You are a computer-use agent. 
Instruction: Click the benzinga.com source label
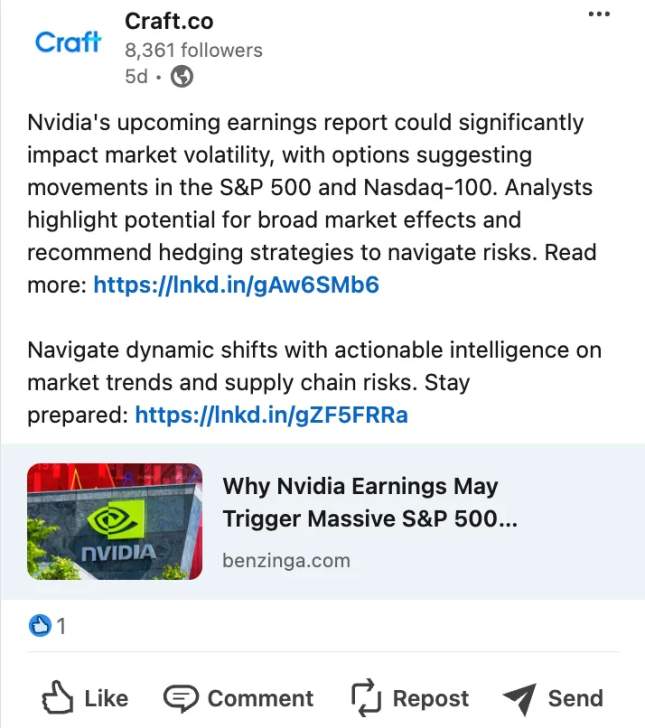pyautogui.click(x=287, y=560)
